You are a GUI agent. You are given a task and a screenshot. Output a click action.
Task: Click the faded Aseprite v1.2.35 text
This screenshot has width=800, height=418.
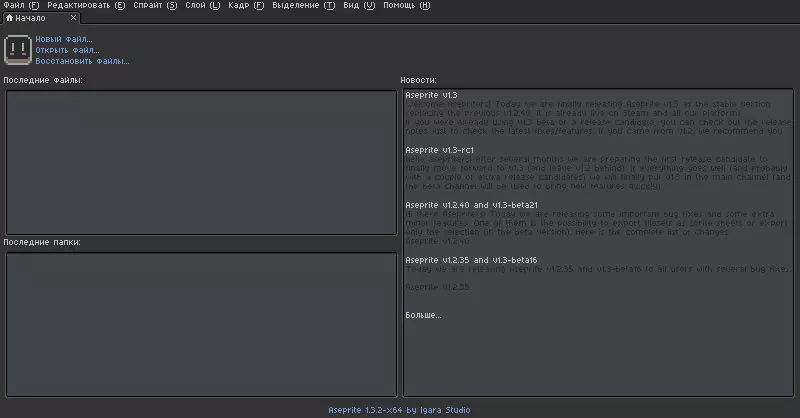point(437,287)
